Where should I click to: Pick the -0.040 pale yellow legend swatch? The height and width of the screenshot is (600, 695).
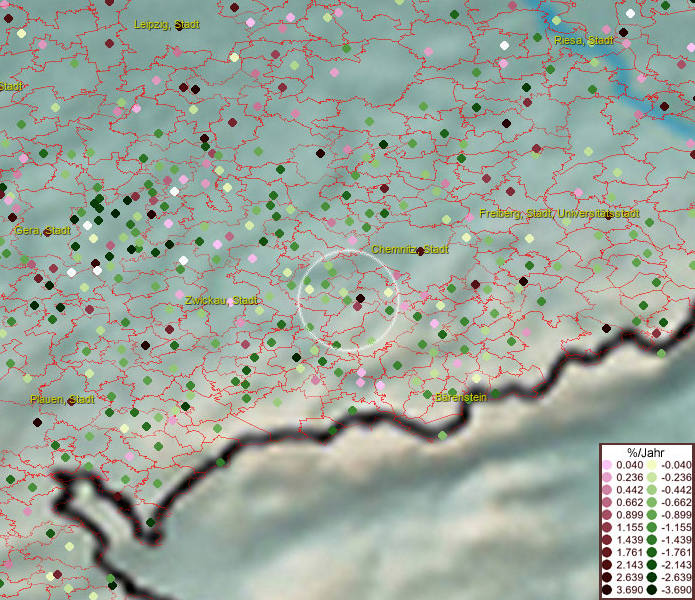tap(652, 465)
